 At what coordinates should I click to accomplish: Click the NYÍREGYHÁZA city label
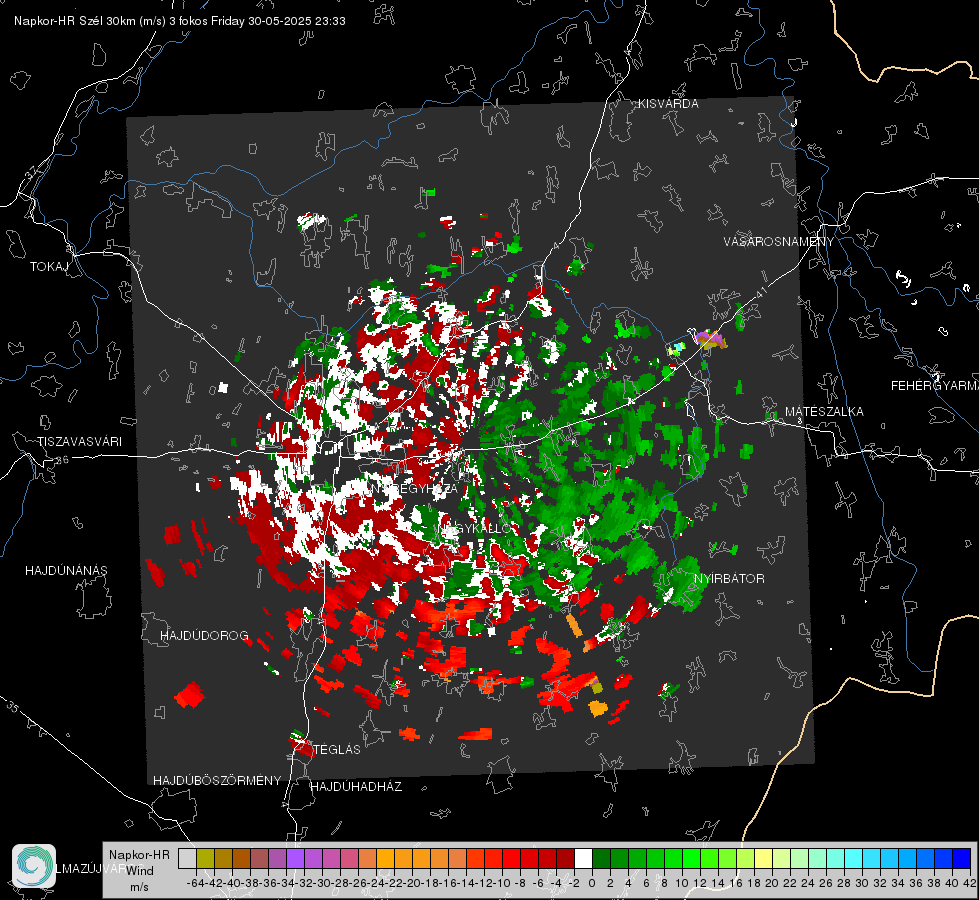pos(415,489)
